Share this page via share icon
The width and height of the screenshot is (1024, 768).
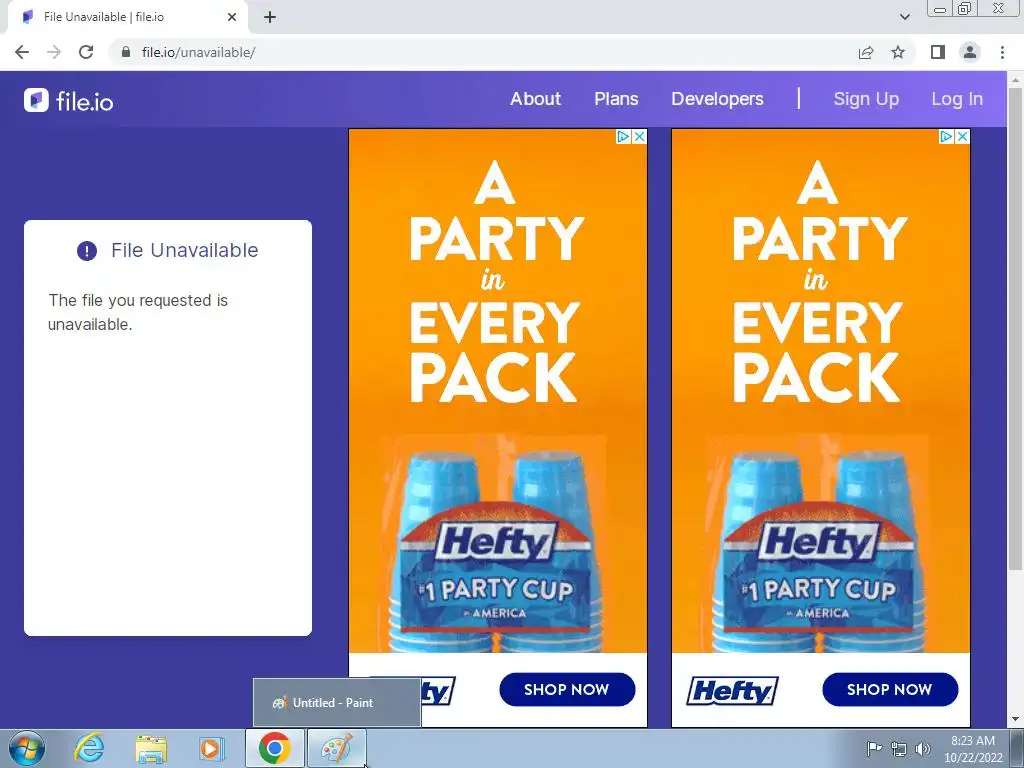click(x=866, y=52)
